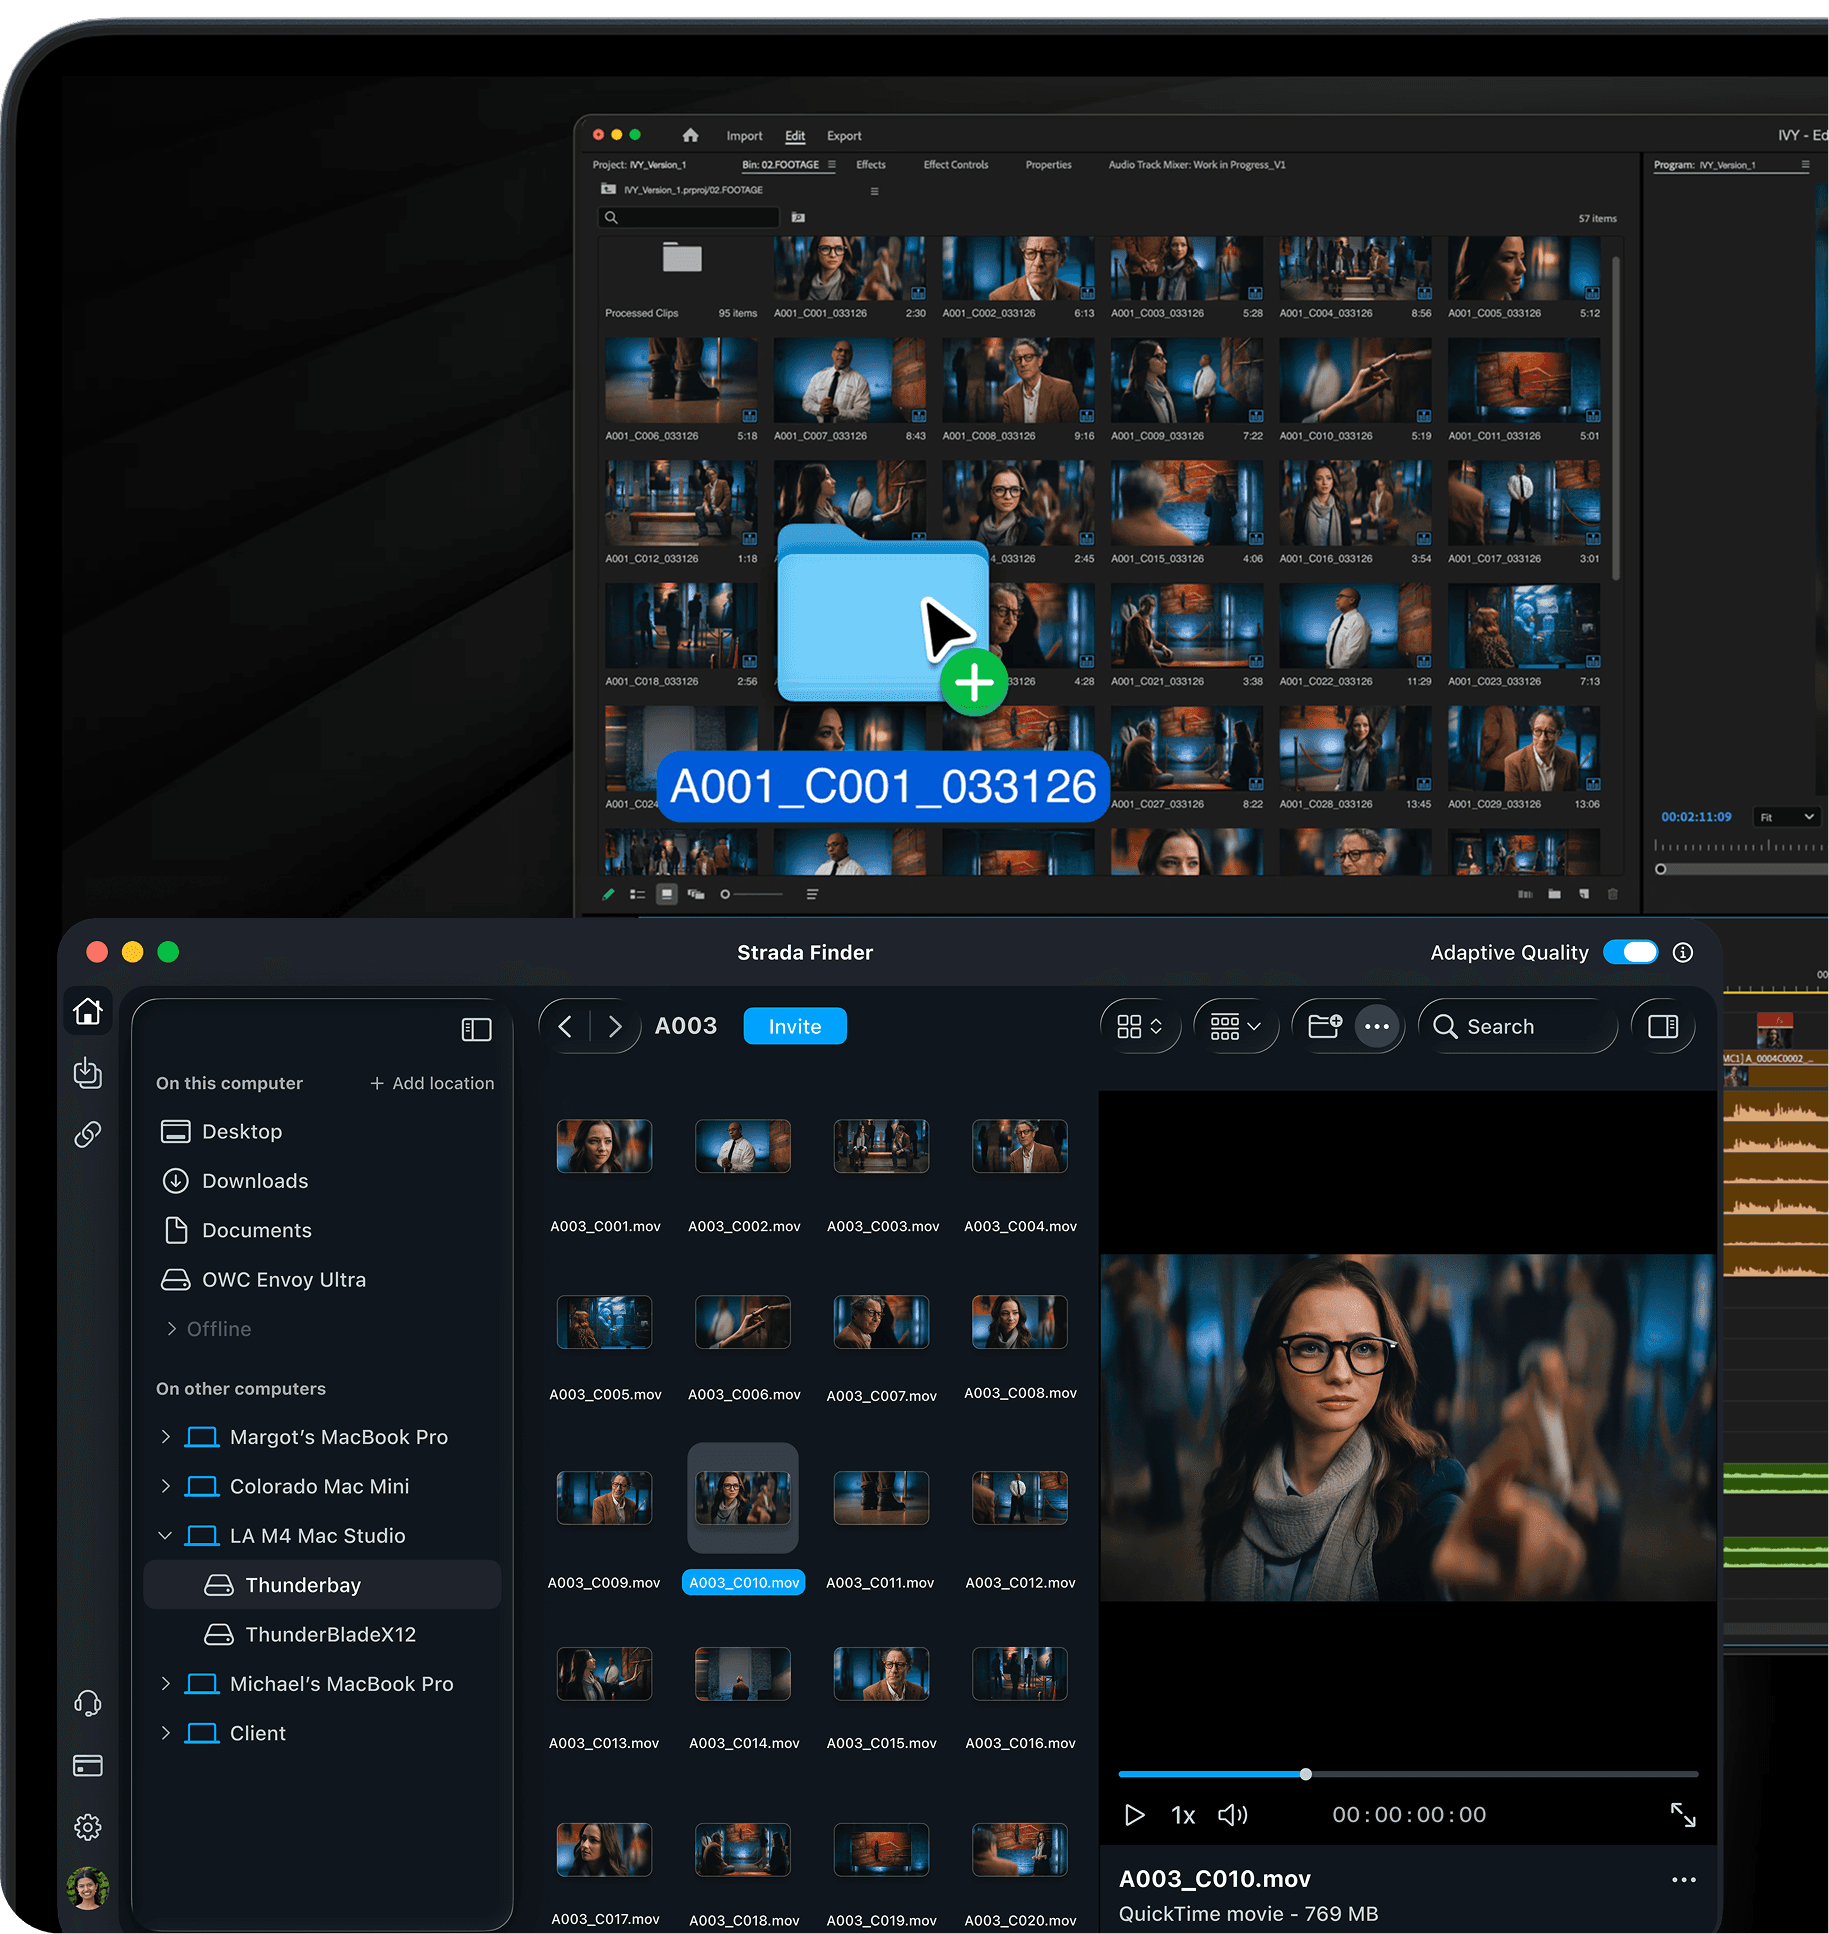Open more options for A003_C010.mov details
This screenshot has width=1829, height=1934.
[1684, 1880]
